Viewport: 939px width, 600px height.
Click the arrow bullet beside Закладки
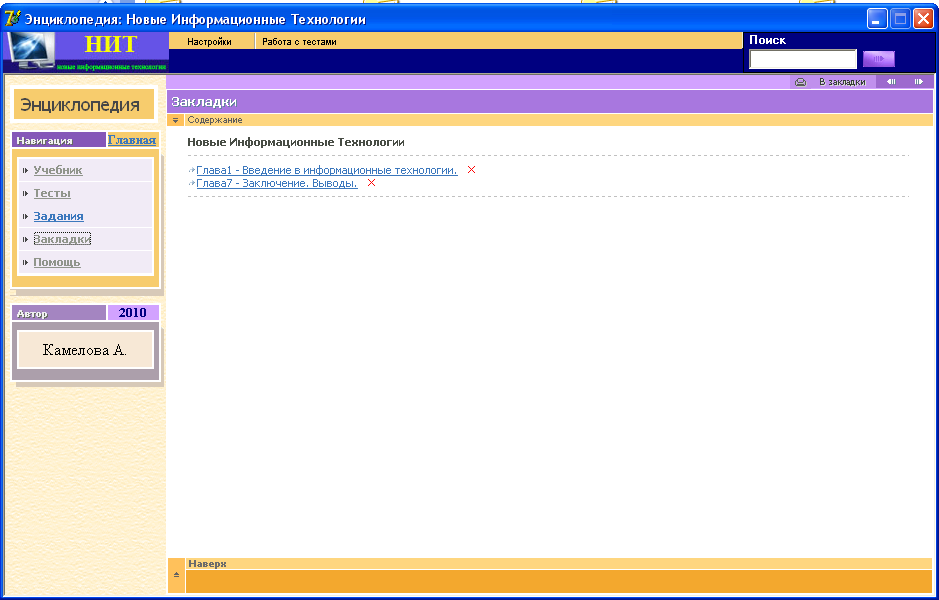click(25, 240)
